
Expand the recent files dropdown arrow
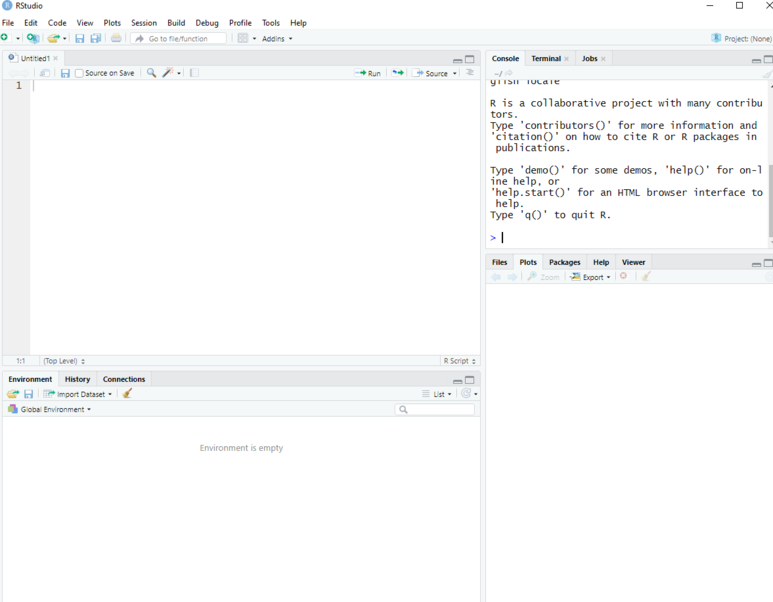(65, 38)
